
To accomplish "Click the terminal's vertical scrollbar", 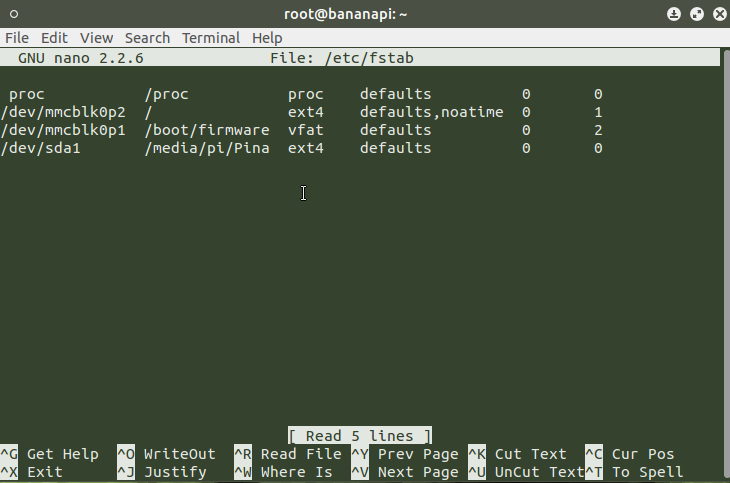I will pyautogui.click(x=725, y=250).
